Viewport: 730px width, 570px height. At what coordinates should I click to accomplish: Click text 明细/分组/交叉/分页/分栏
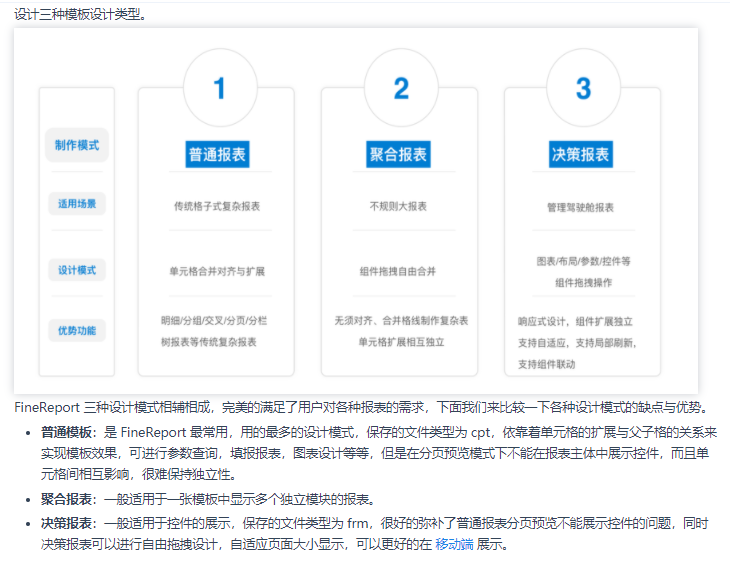[x=214, y=320]
